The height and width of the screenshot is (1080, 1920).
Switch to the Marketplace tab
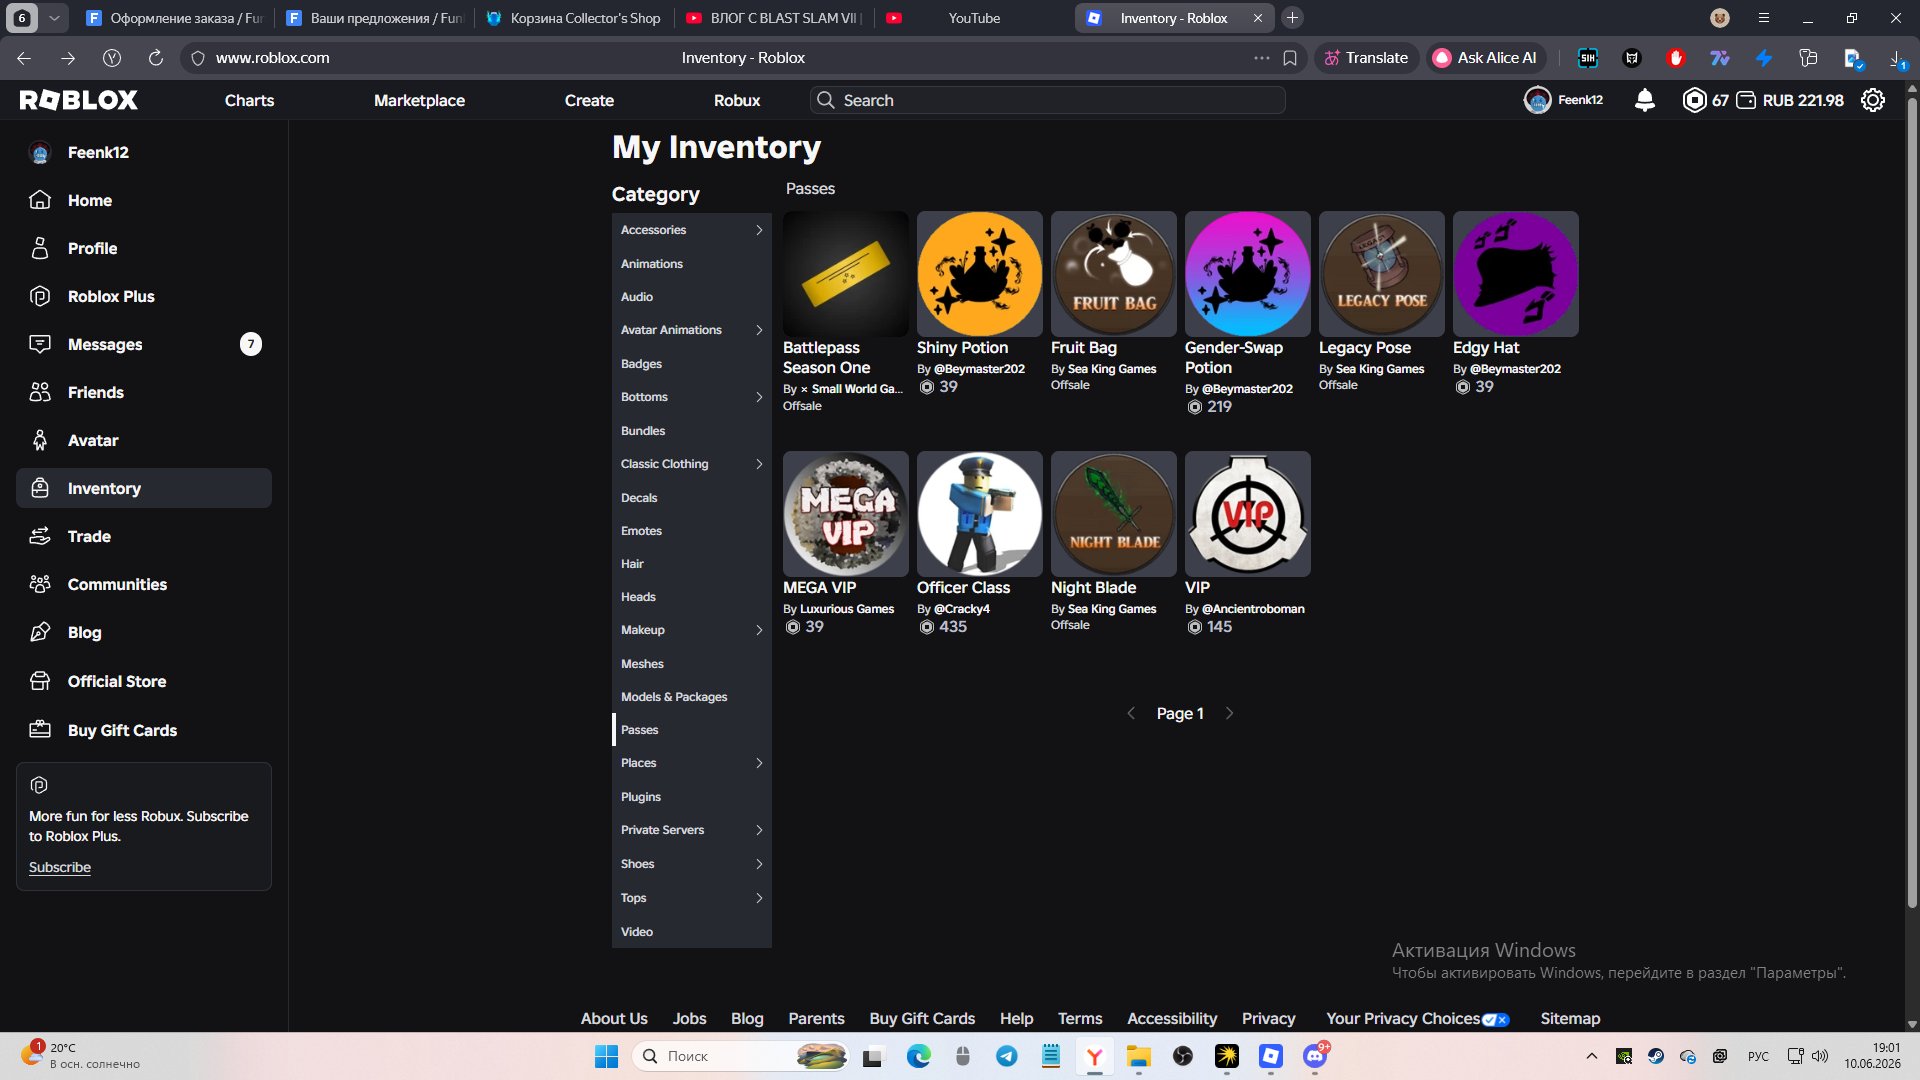pos(419,100)
